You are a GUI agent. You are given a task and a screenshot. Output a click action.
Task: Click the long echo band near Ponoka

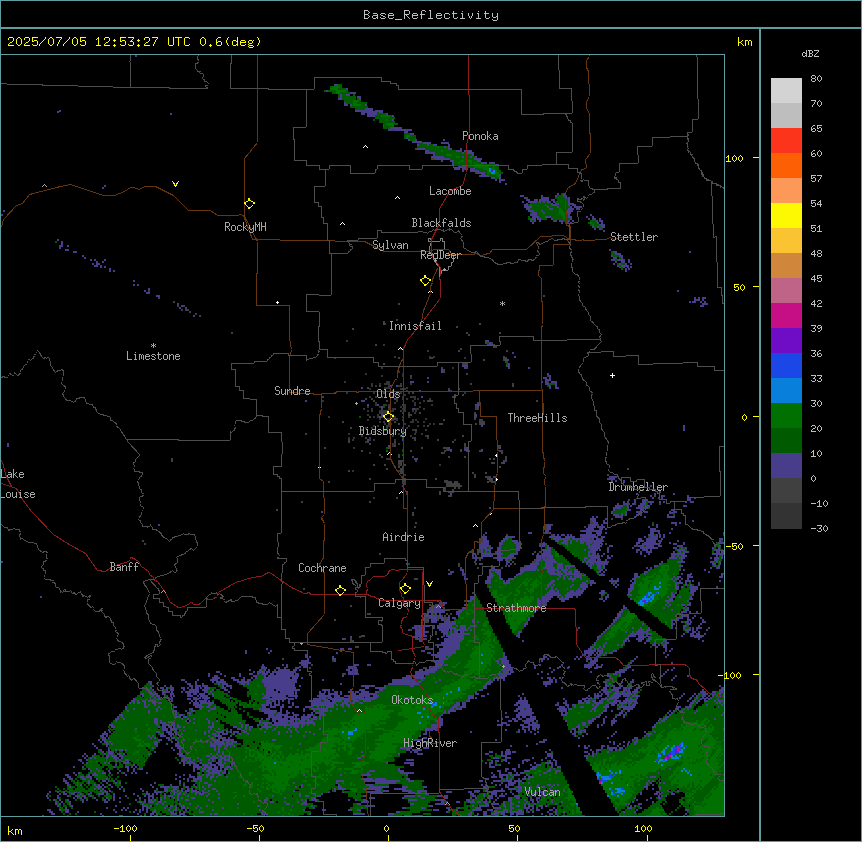click(418, 135)
